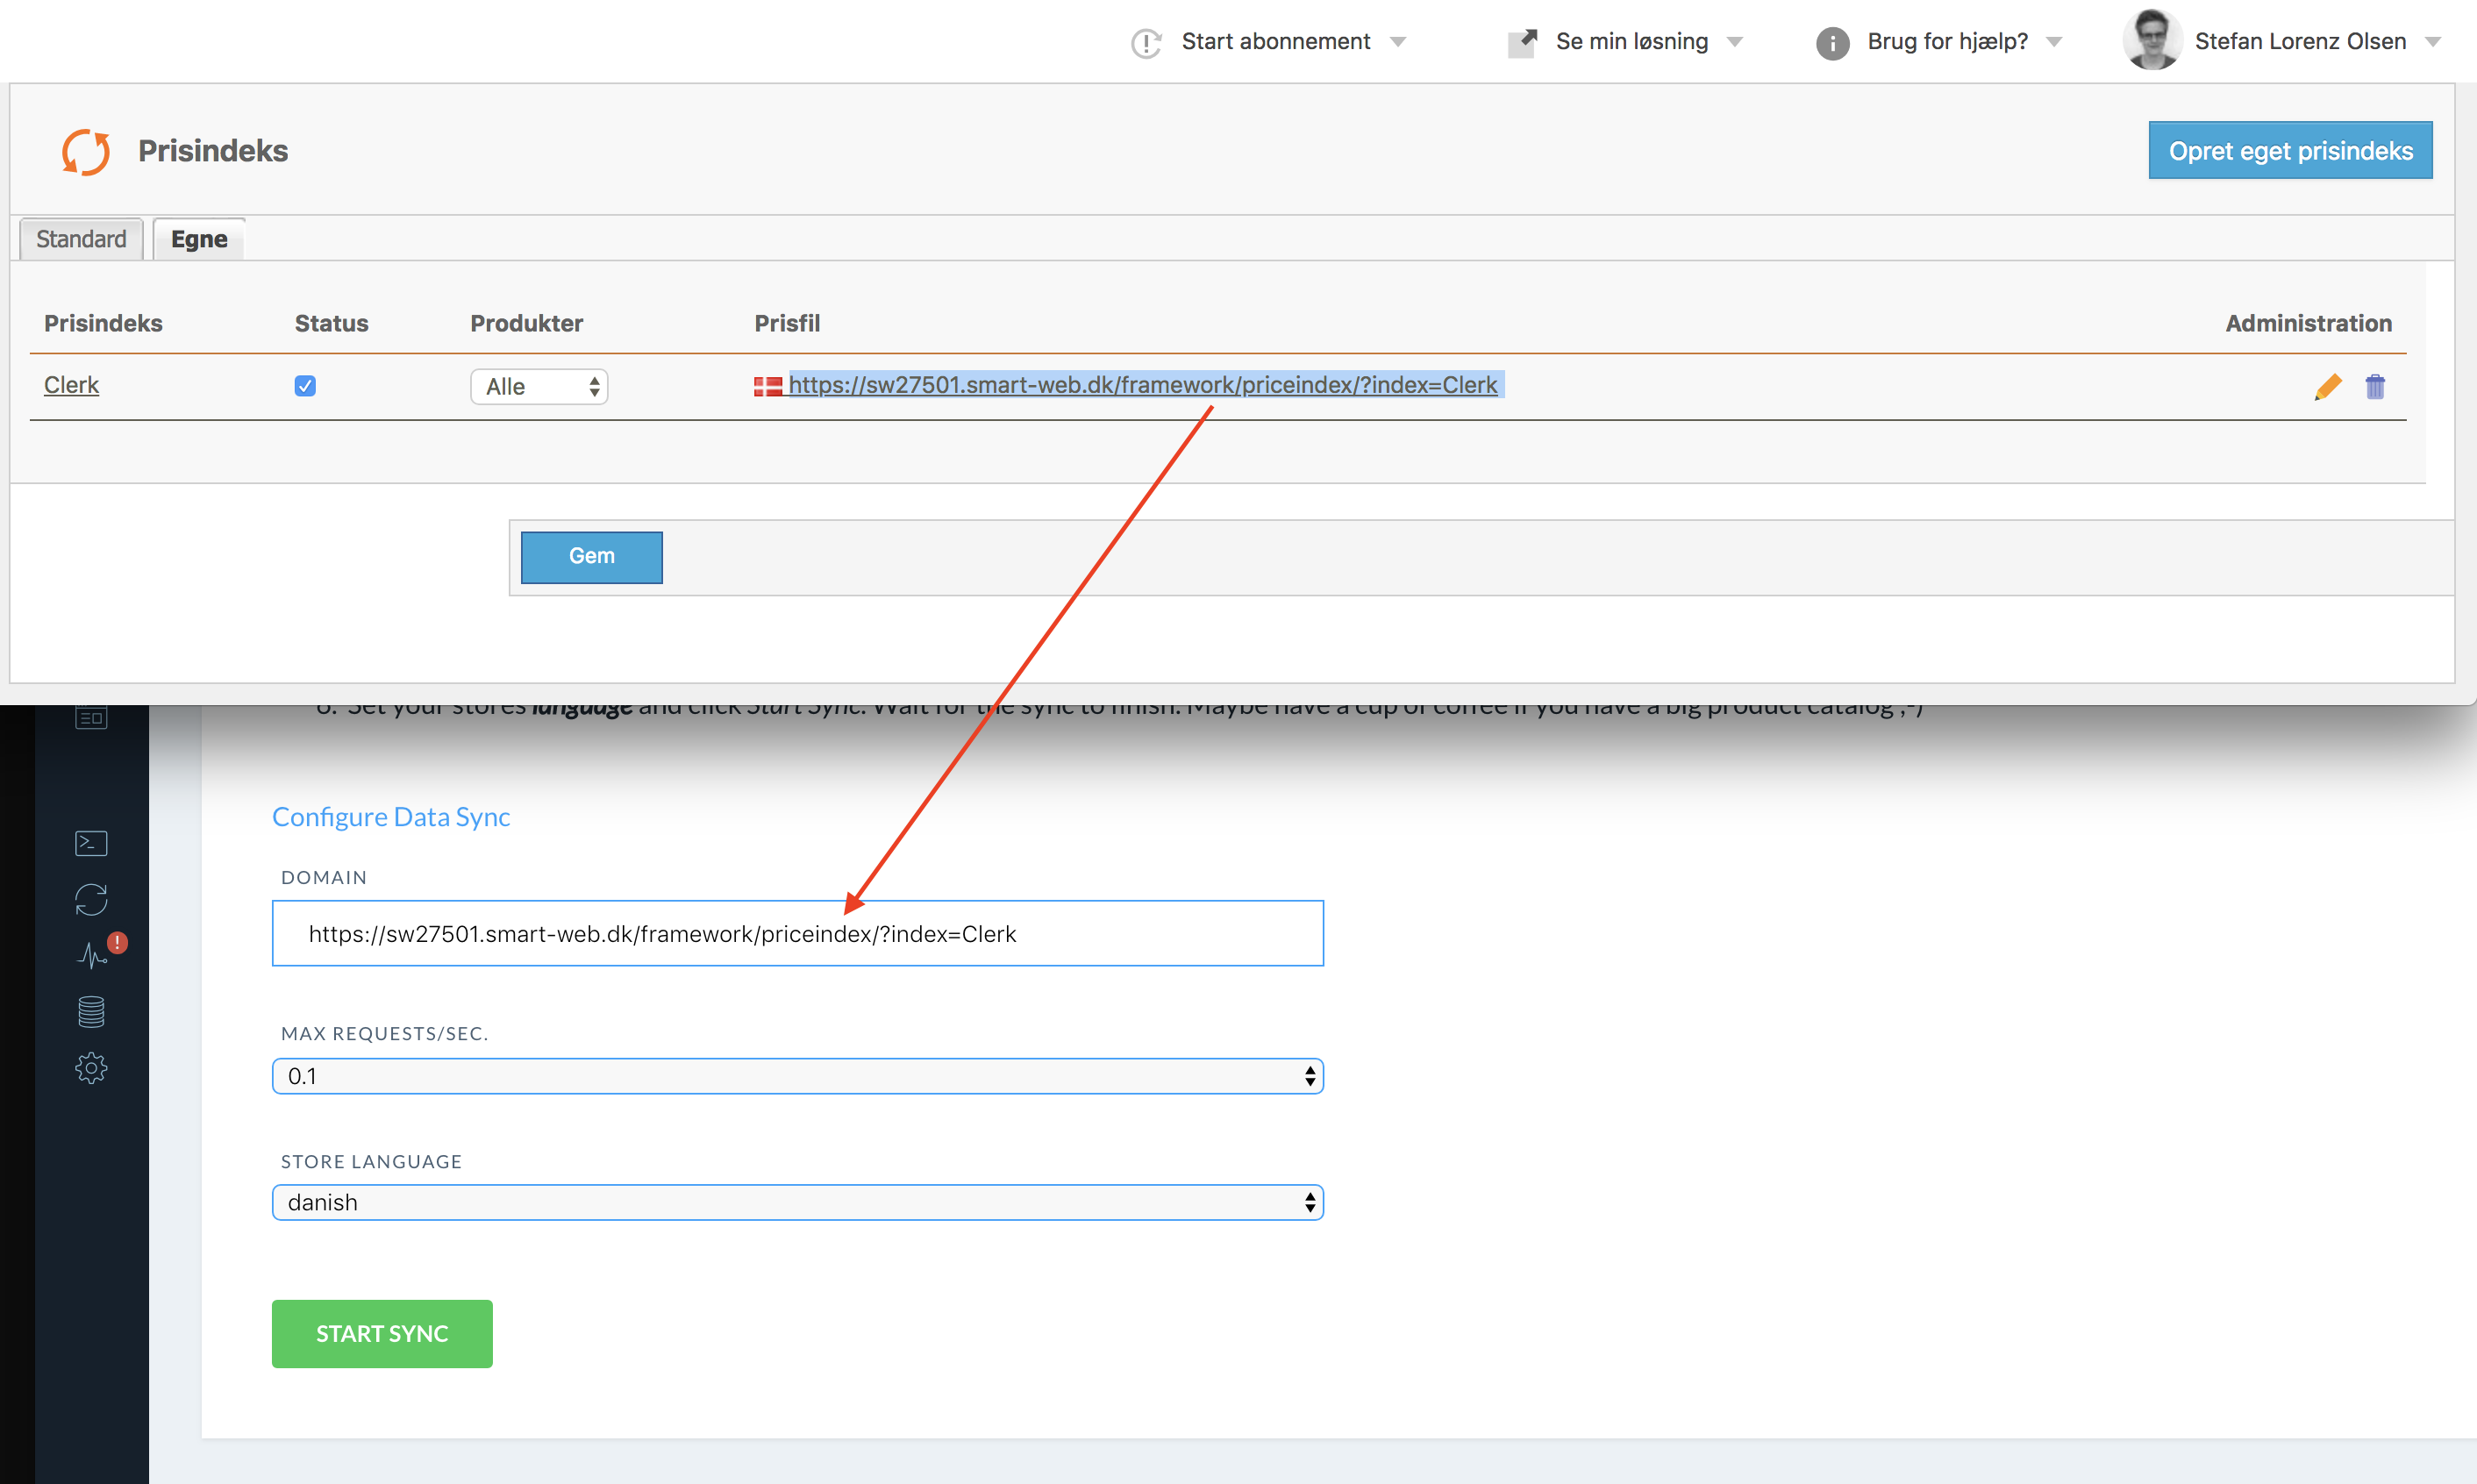
Task: Open the database stack sidebar icon
Action: 91,1012
